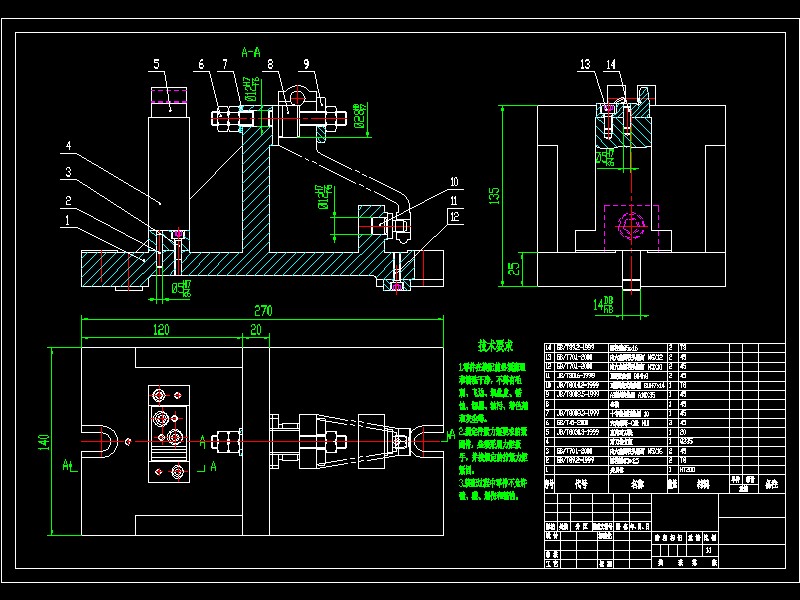Click the 14 D8/h8 fit dimension

[603, 305]
